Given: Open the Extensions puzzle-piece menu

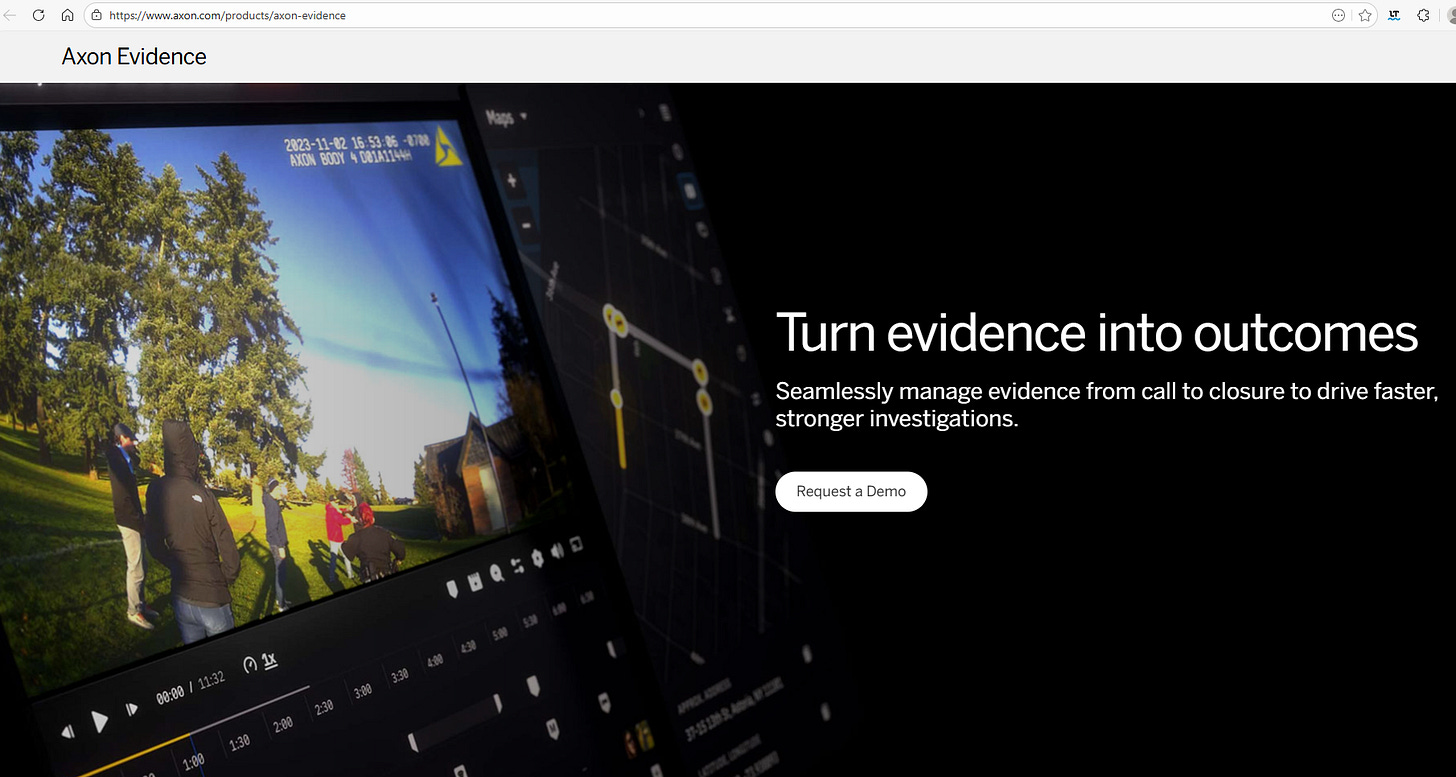Looking at the screenshot, I should (1424, 15).
